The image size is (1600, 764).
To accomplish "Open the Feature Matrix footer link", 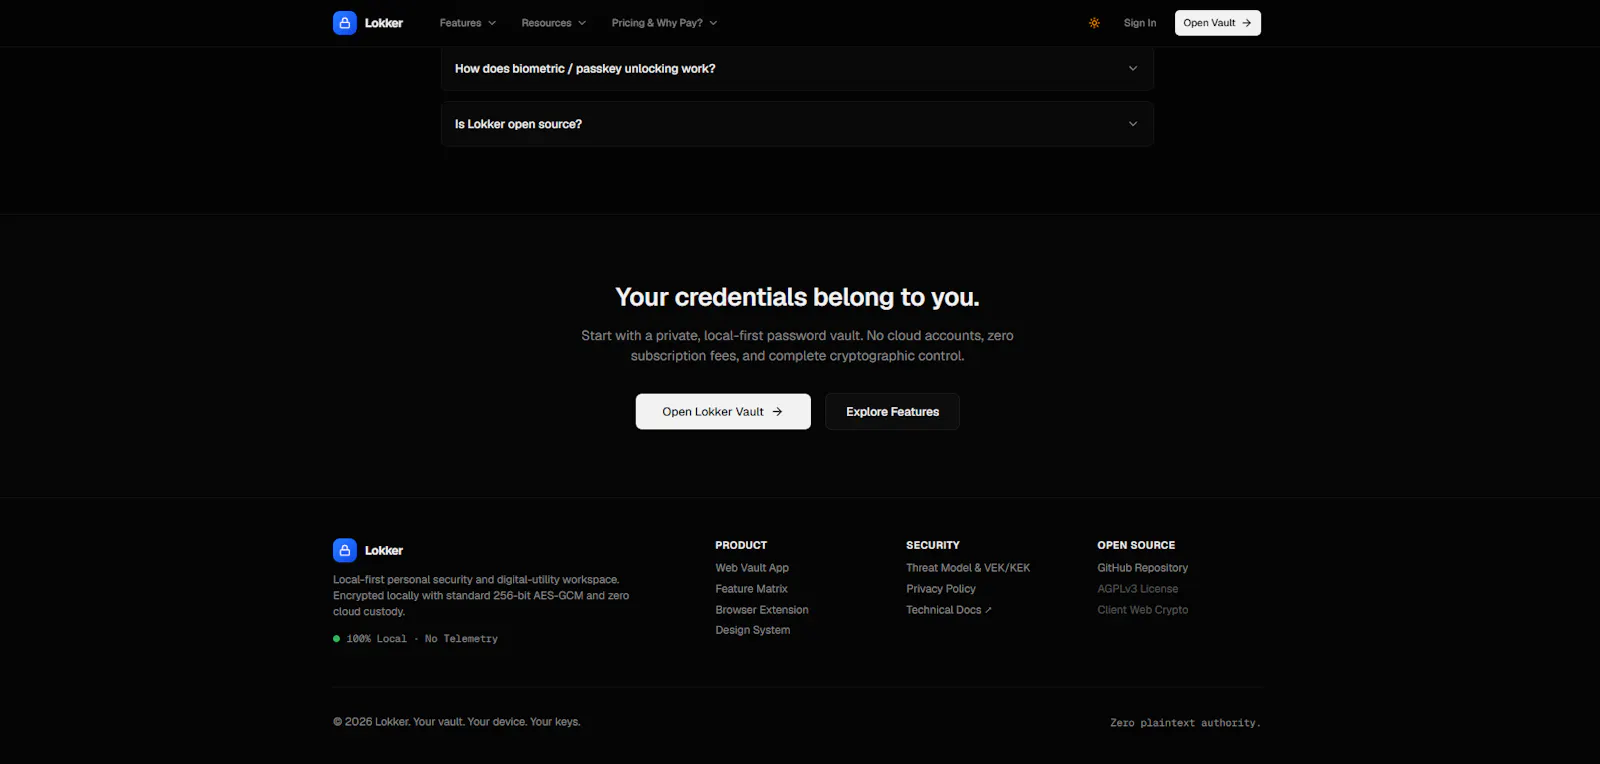I will (751, 589).
